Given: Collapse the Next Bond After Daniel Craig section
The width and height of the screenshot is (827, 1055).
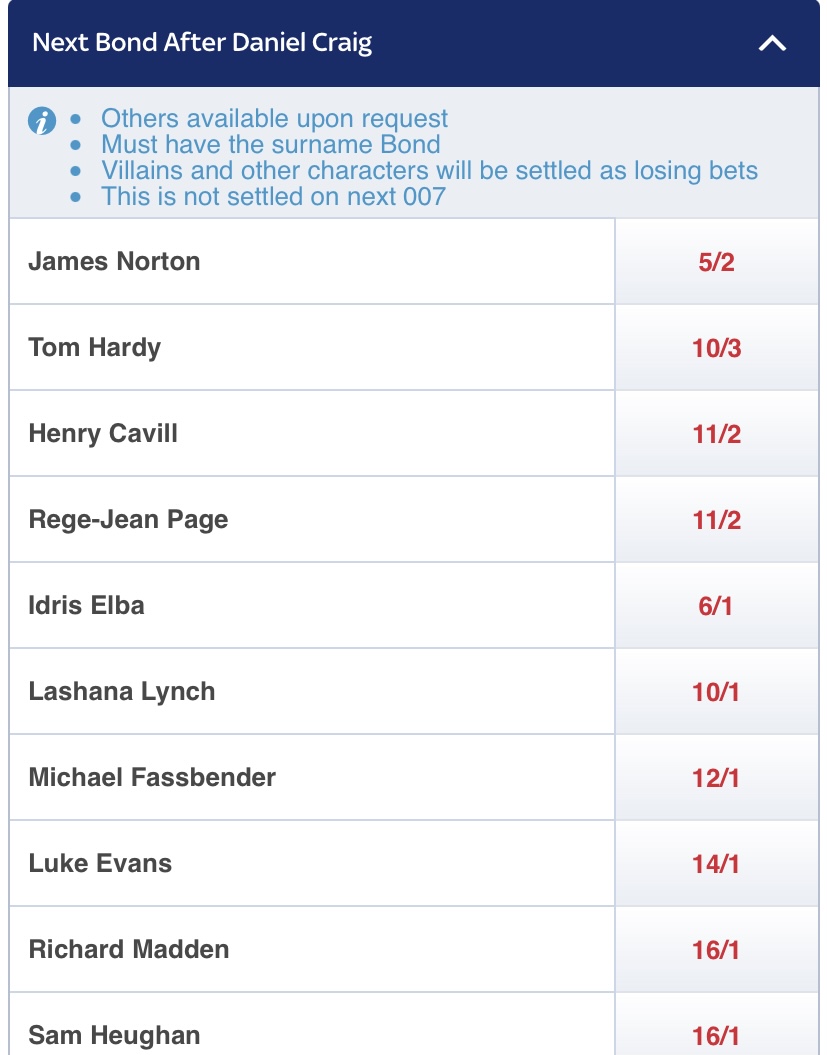Looking at the screenshot, I should point(772,44).
